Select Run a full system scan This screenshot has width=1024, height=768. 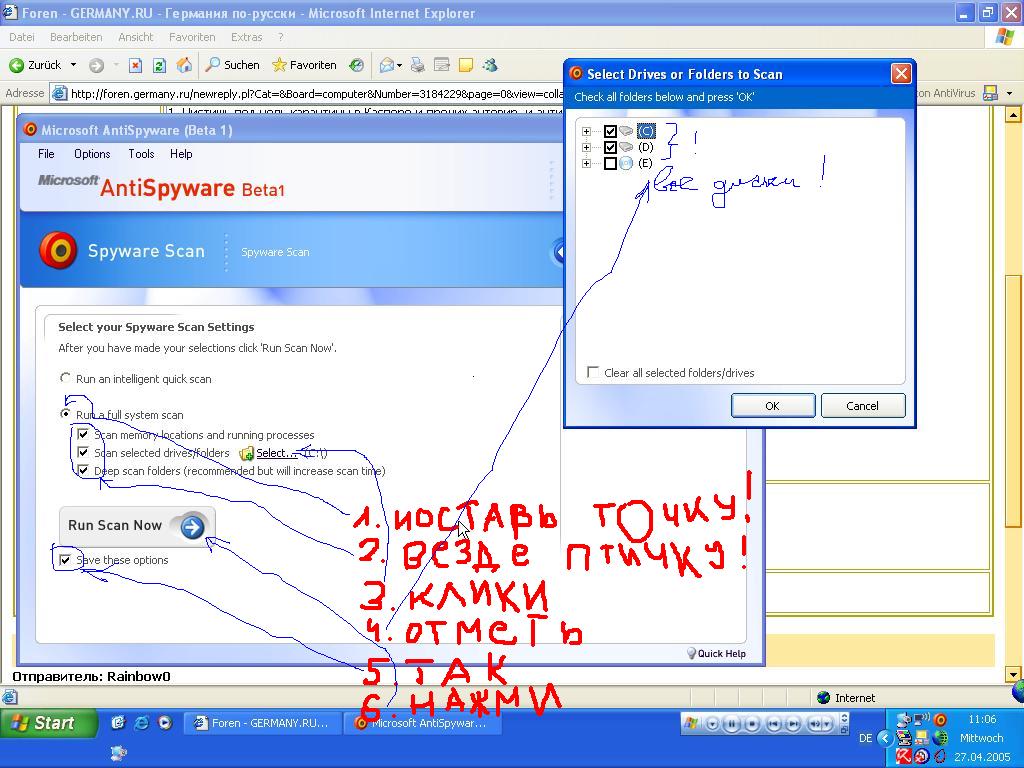tap(65, 414)
